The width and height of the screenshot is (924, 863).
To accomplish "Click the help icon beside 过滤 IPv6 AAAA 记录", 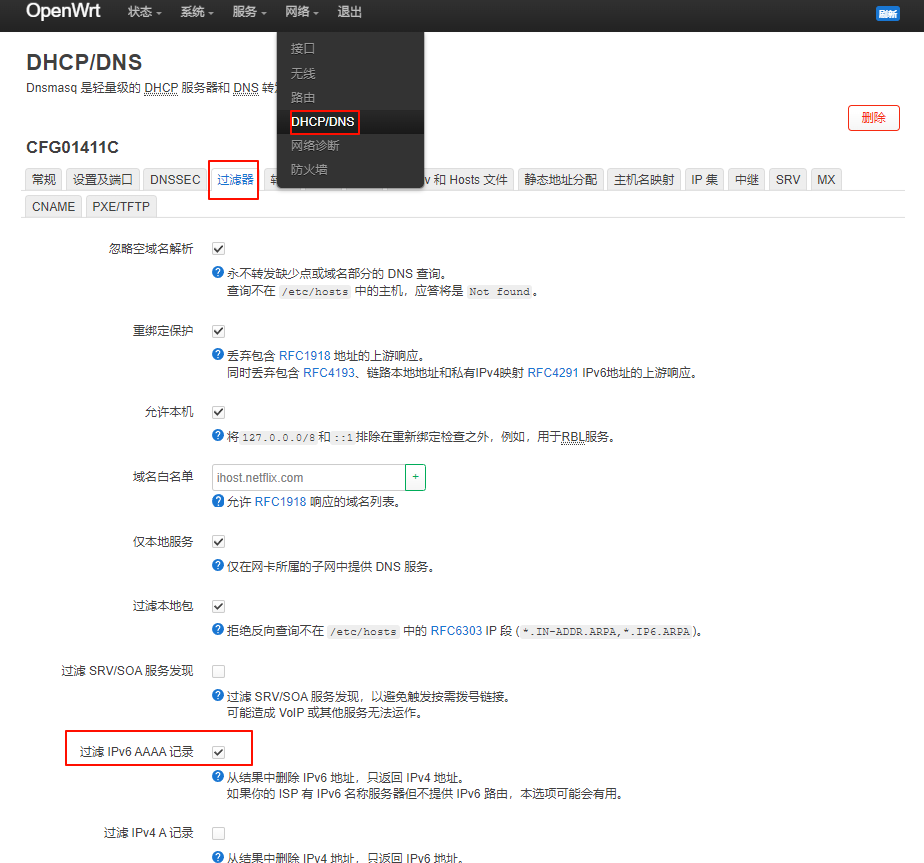I will click(x=217, y=776).
